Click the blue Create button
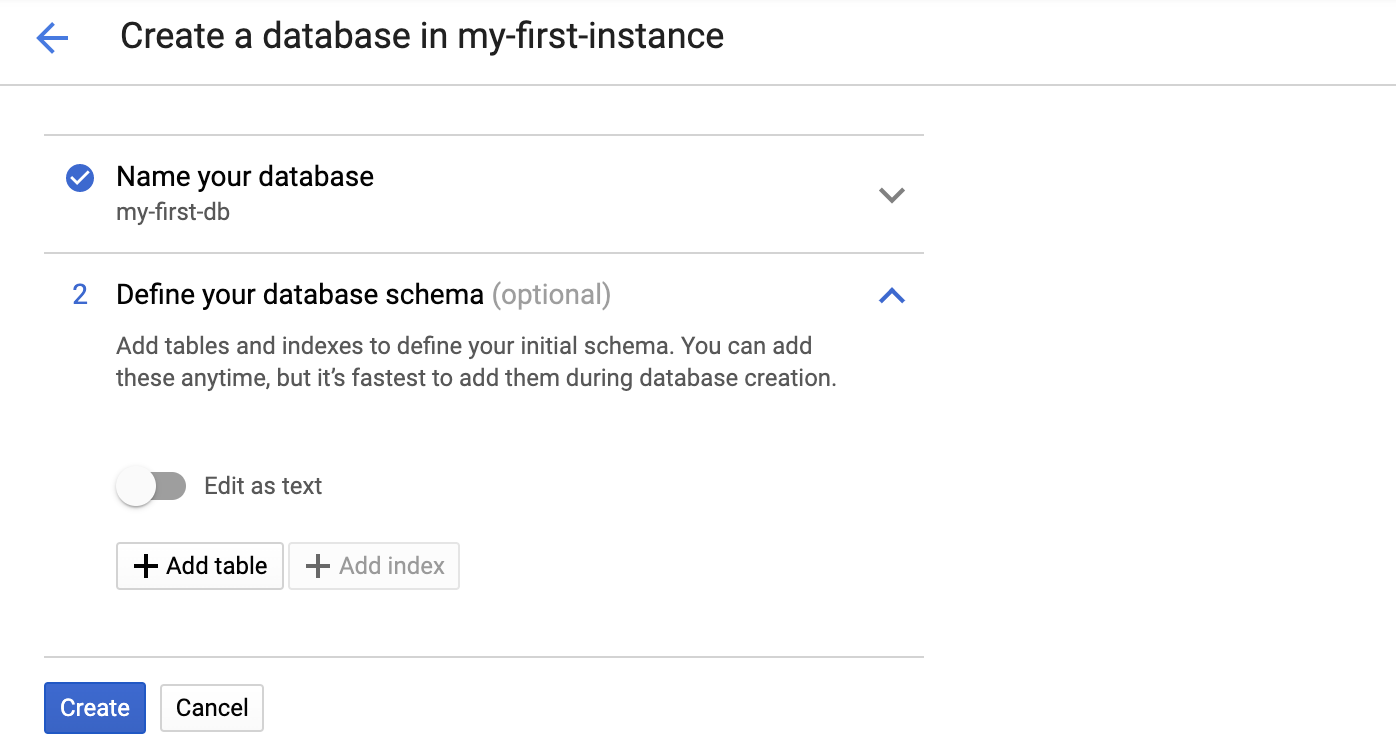Screen dimensions: 1396x756 click(95, 708)
